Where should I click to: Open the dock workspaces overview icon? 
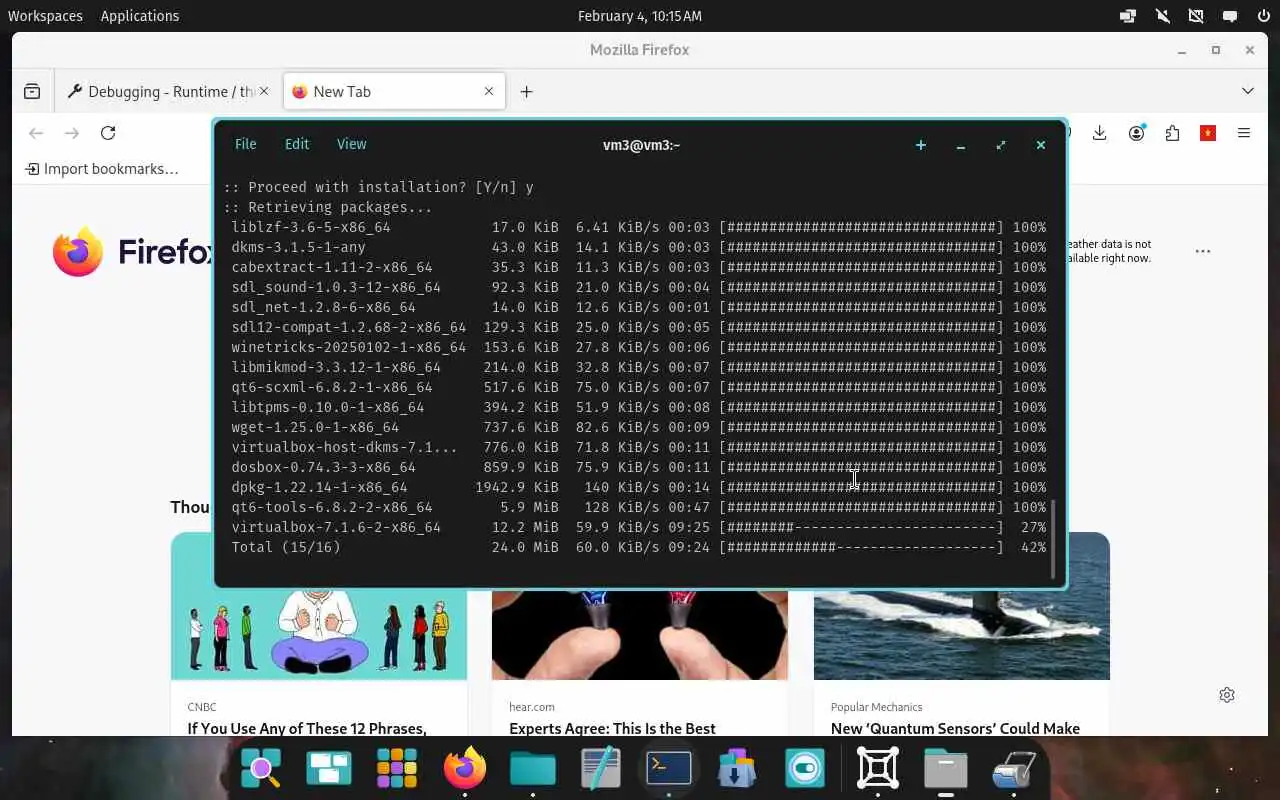pyautogui.click(x=329, y=768)
